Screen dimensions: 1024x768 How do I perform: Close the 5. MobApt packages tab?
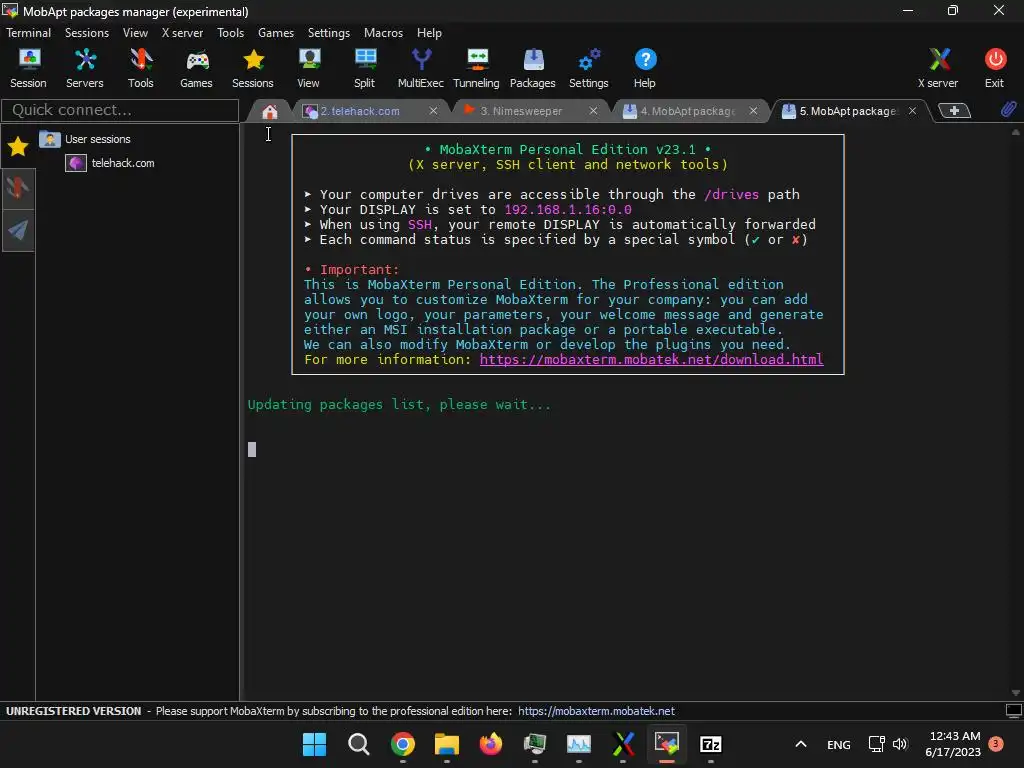[912, 111]
